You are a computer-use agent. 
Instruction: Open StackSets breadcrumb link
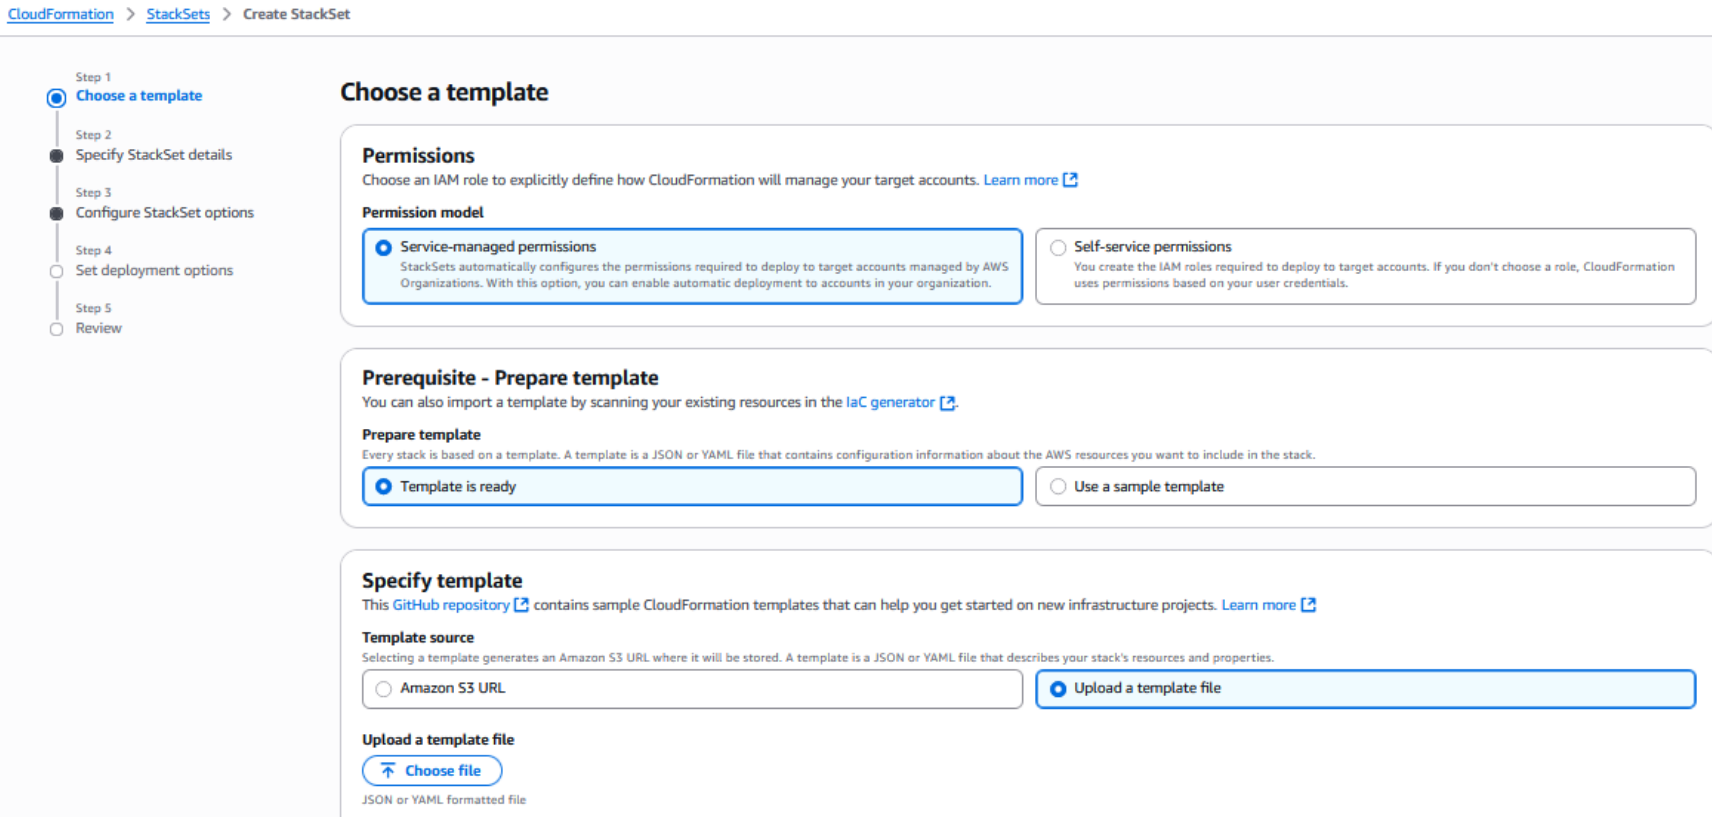click(178, 14)
